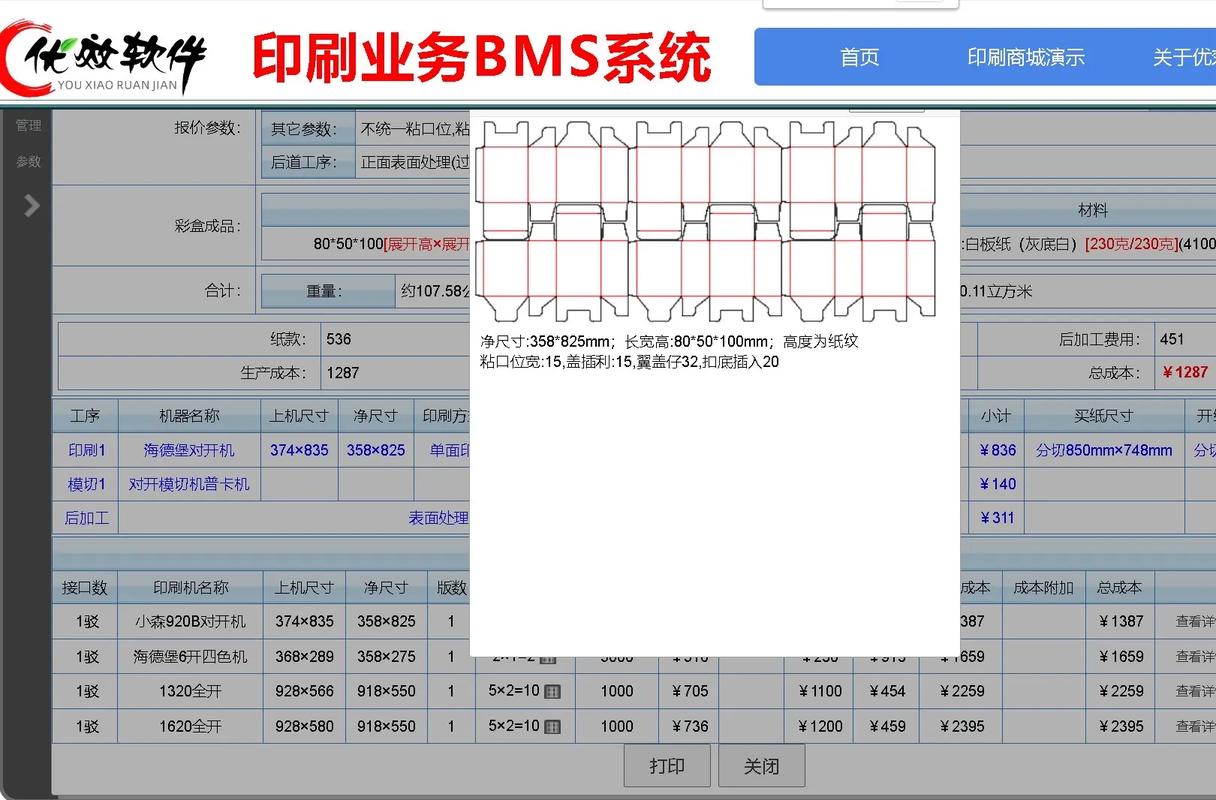Image resolution: width=1216 pixels, height=800 pixels.
Task: Click the 小计 column header
Action: click(x=996, y=416)
